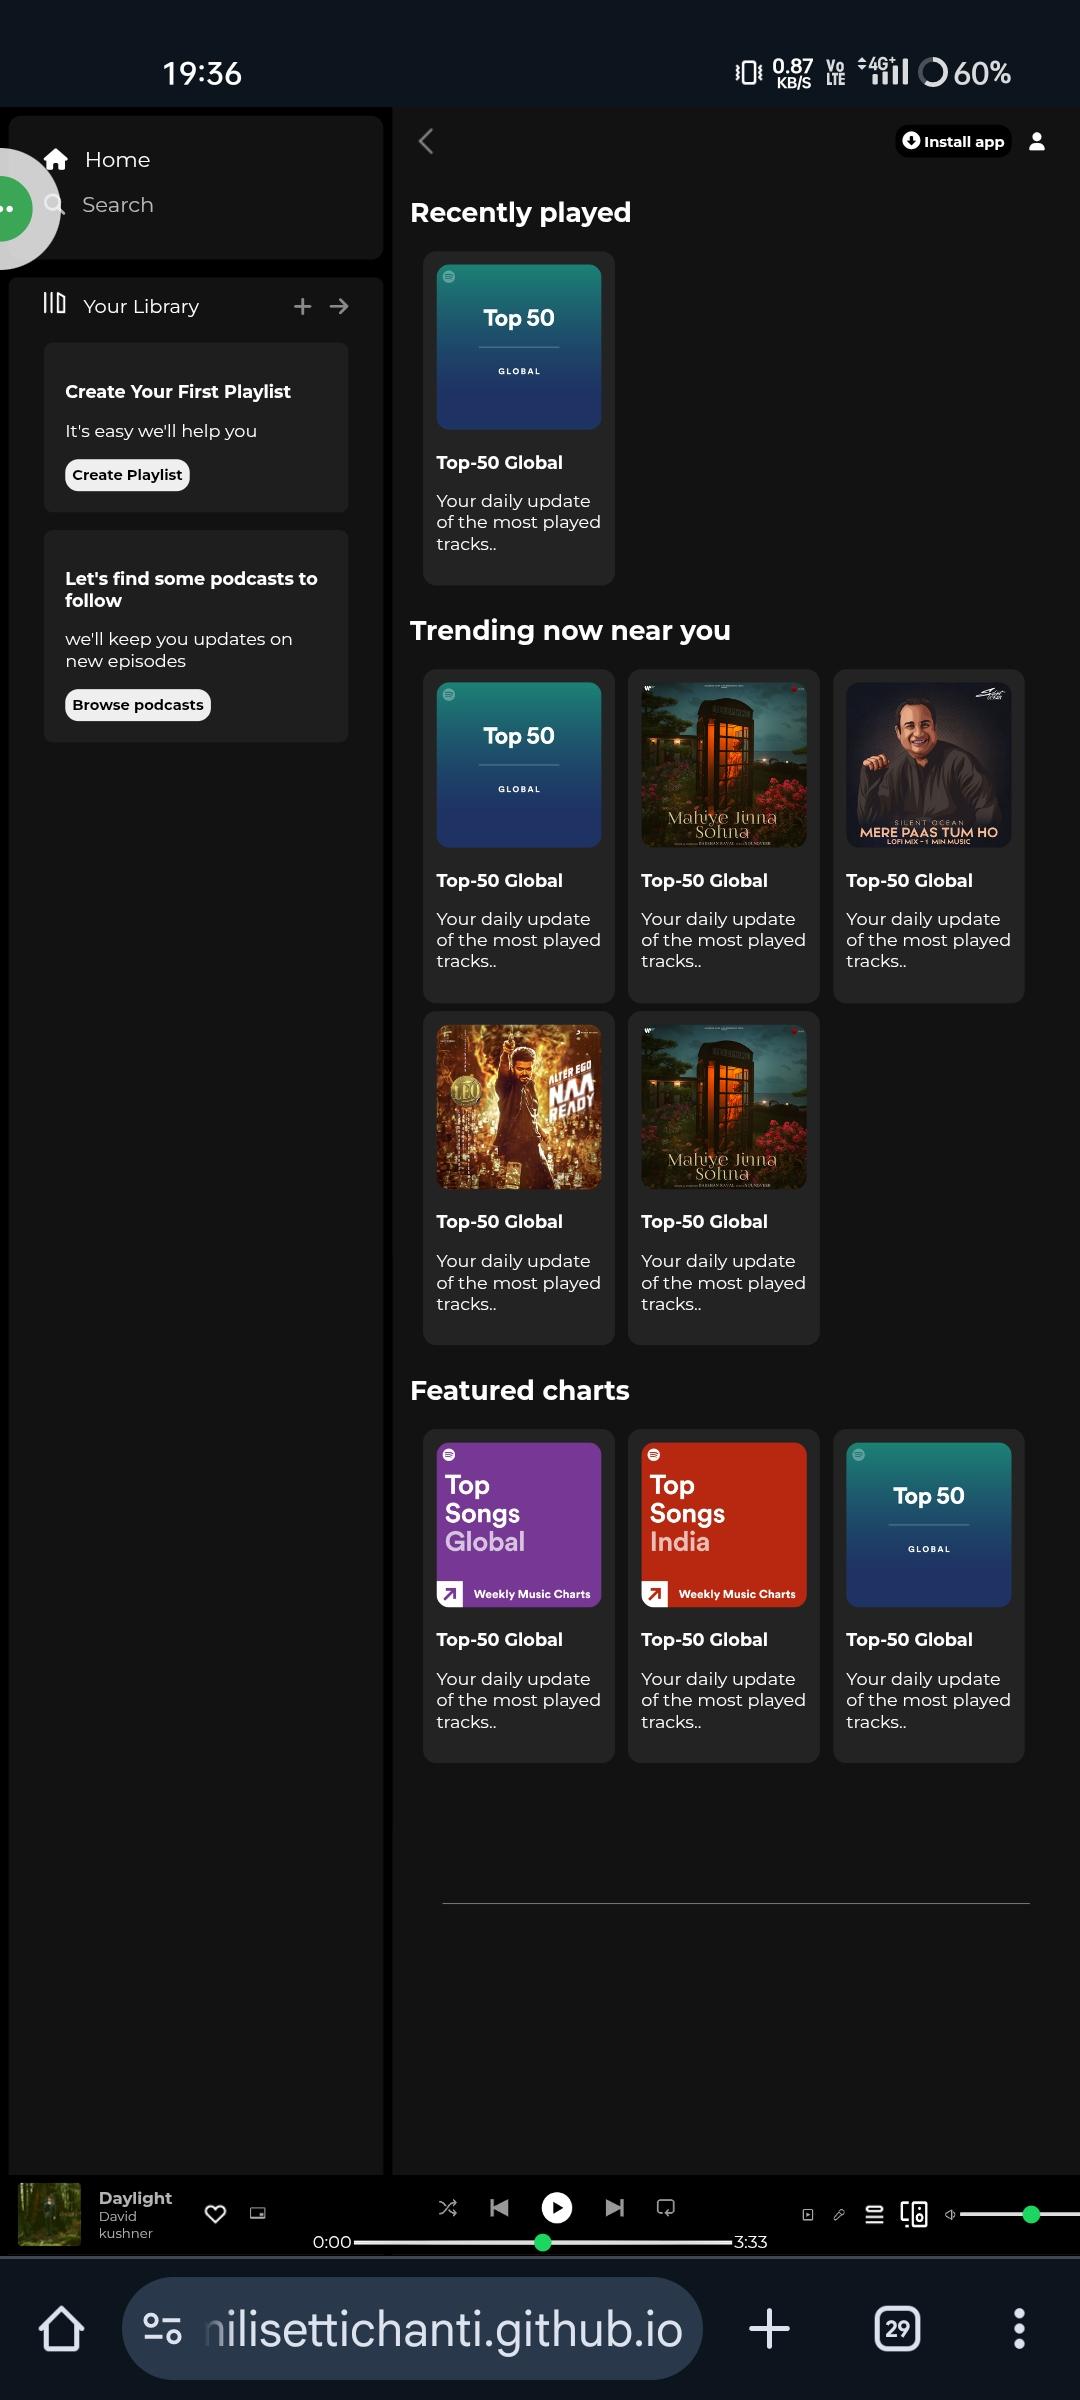1080x2400 pixels.
Task: Toggle shuffle in the player bar
Action: pos(448,2207)
